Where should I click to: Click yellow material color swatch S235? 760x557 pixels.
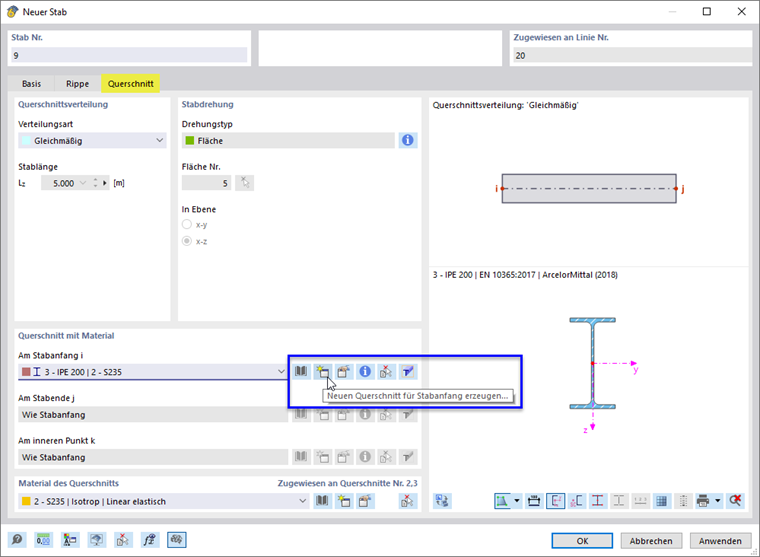[x=26, y=501]
